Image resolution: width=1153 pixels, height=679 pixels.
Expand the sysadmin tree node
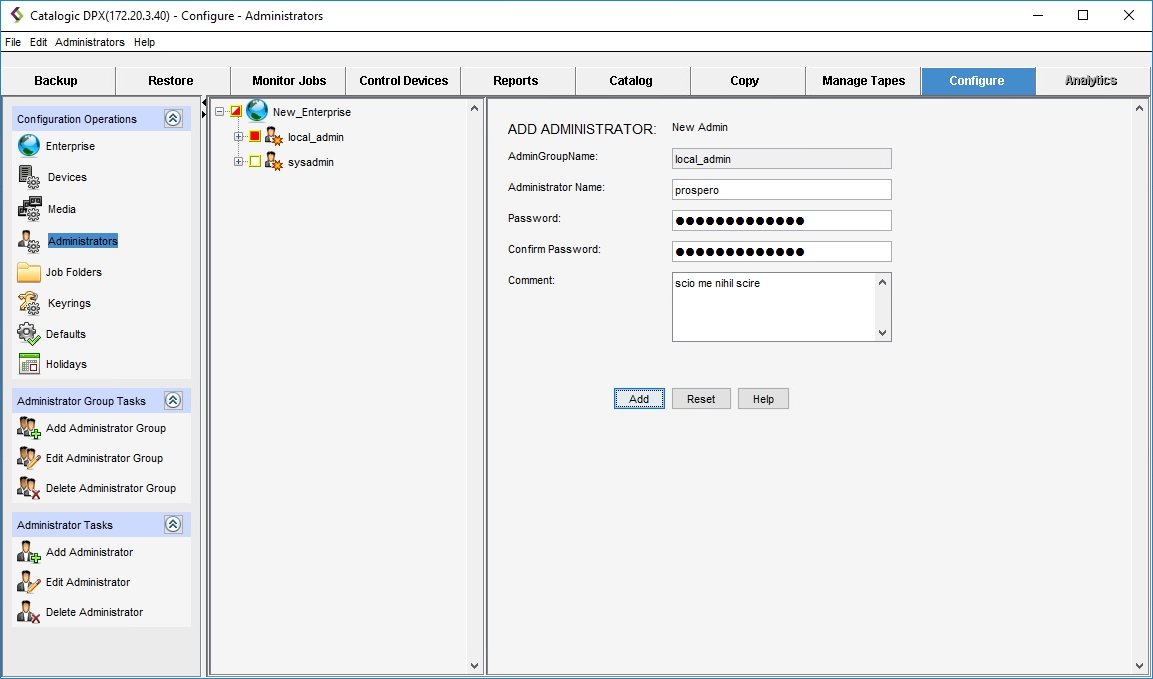click(239, 162)
